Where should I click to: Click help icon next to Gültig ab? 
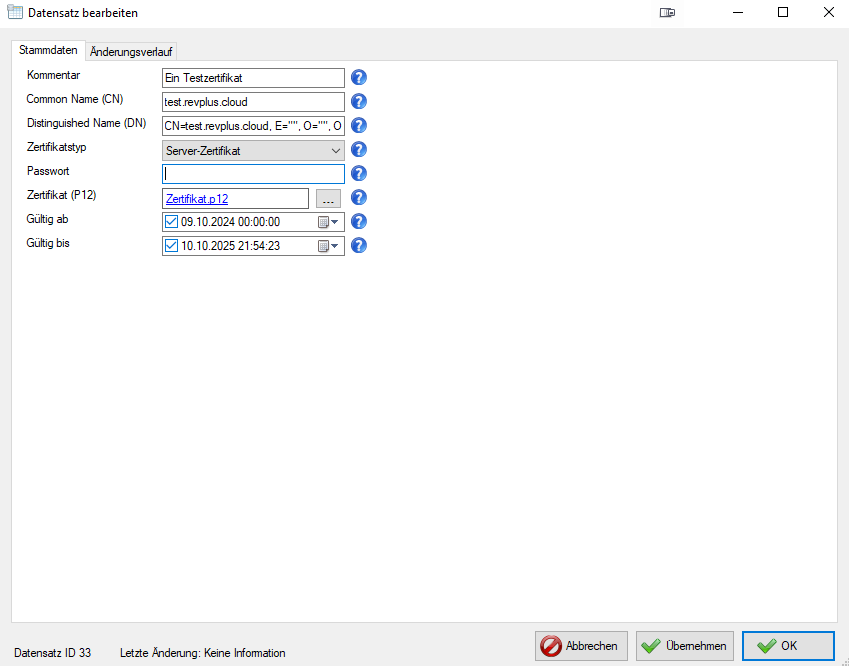(359, 222)
